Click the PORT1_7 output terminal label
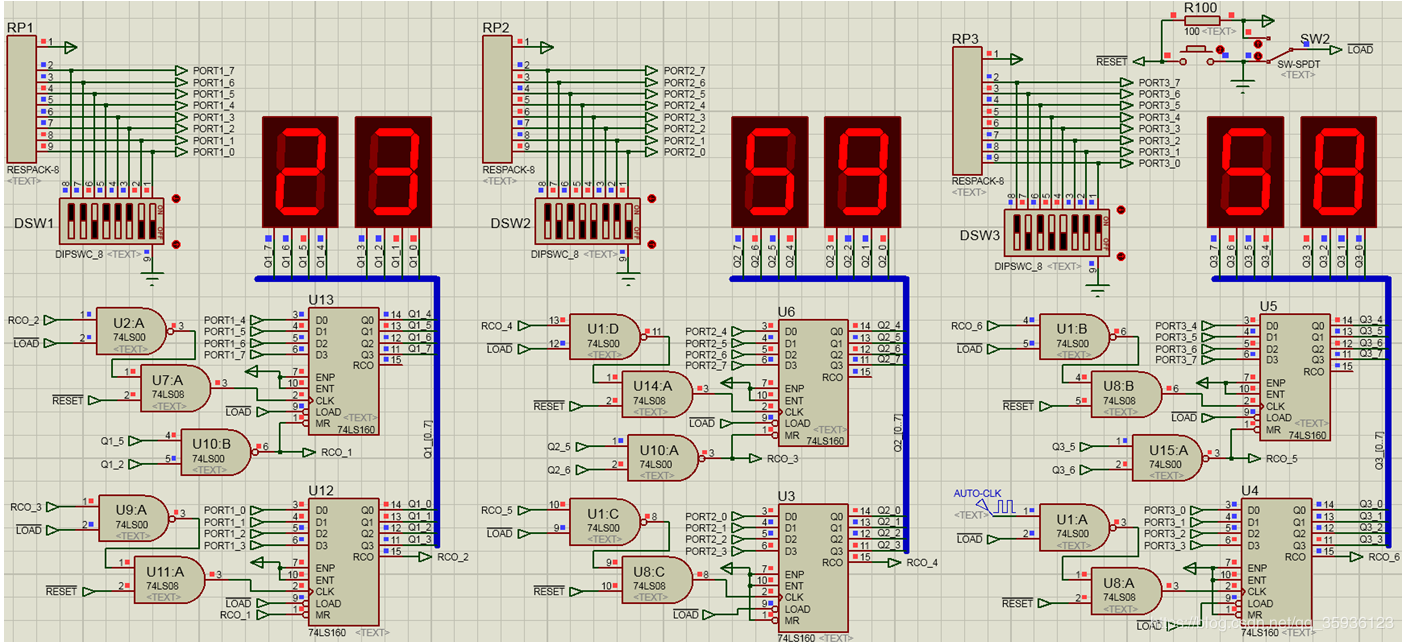1404x642 pixels. [x=213, y=71]
